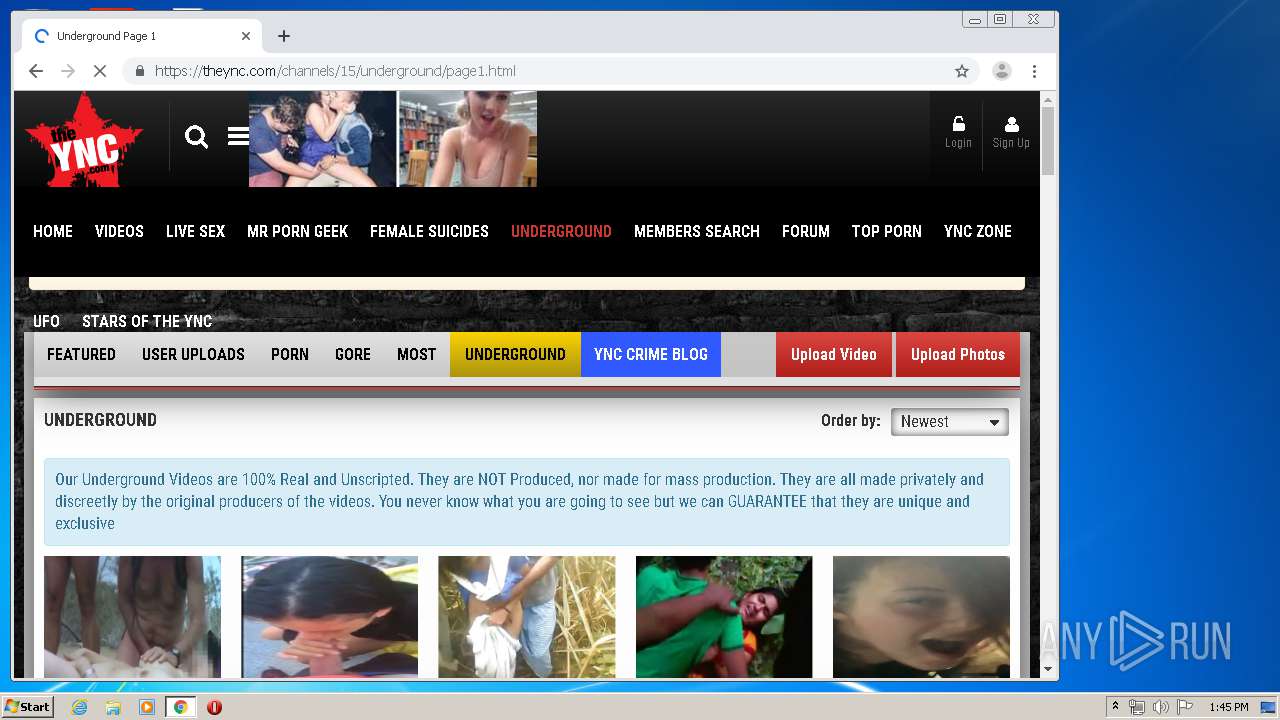Open a new tab with plus button
The width and height of the screenshot is (1280, 720).
(x=284, y=36)
